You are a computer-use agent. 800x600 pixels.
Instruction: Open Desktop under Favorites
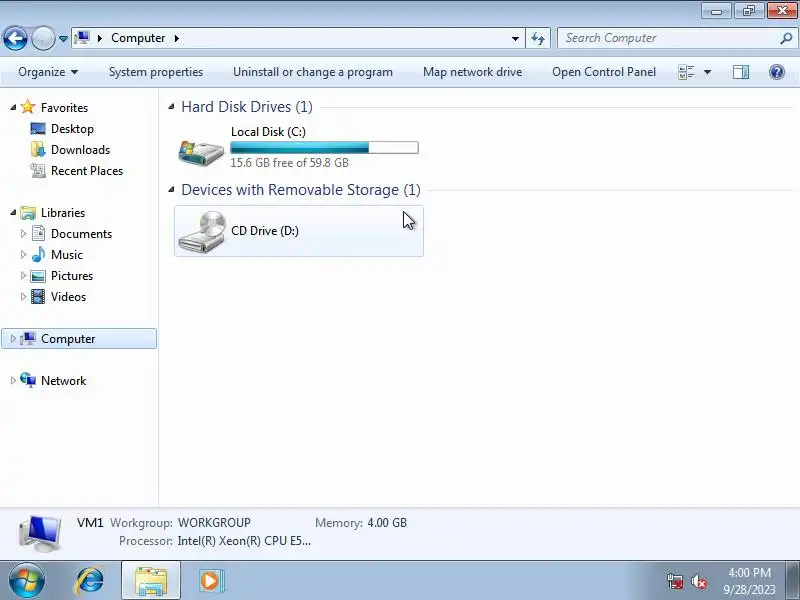[x=72, y=129]
